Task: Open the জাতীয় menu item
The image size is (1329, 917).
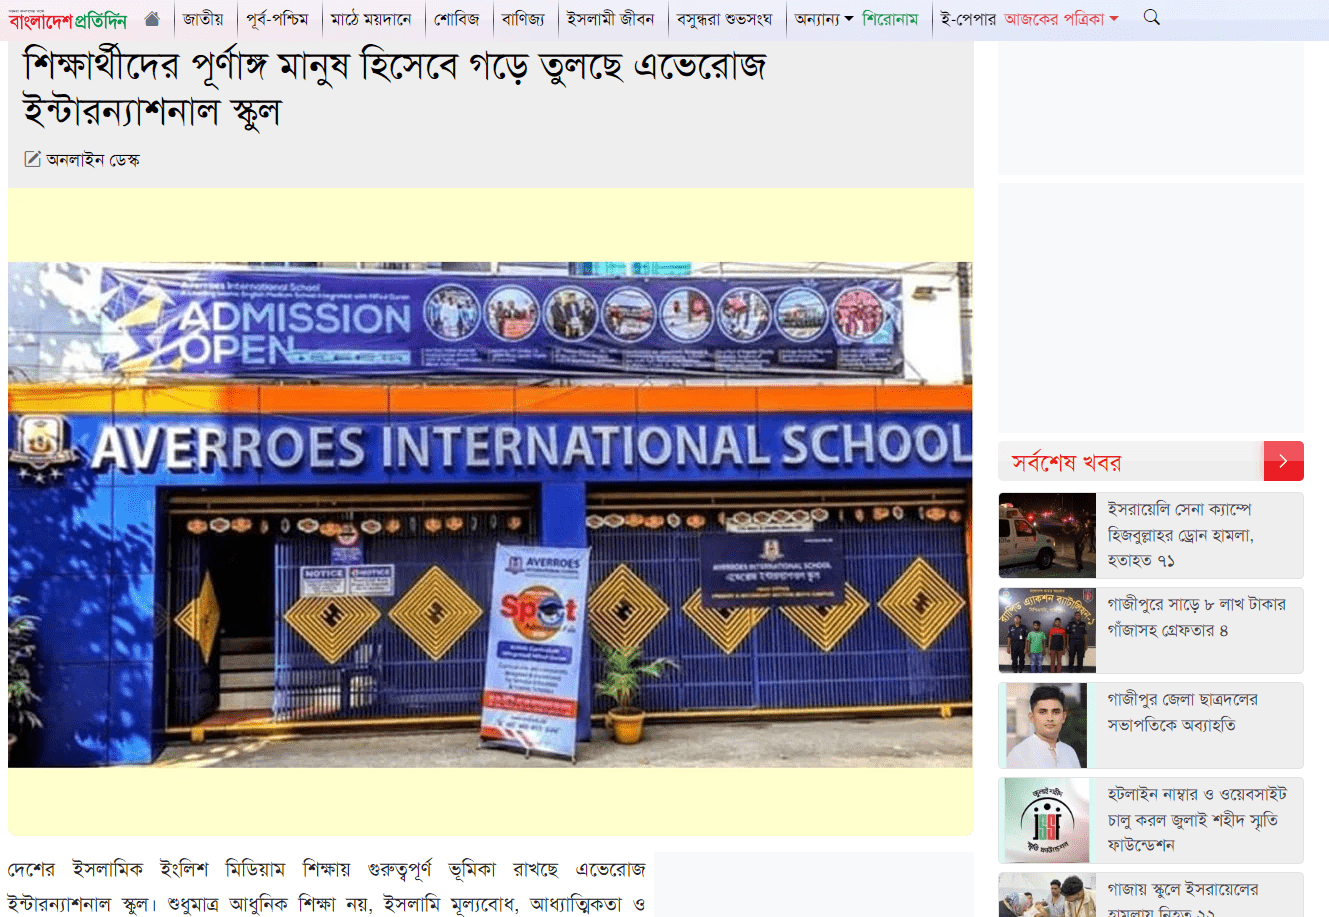Action: click(204, 19)
